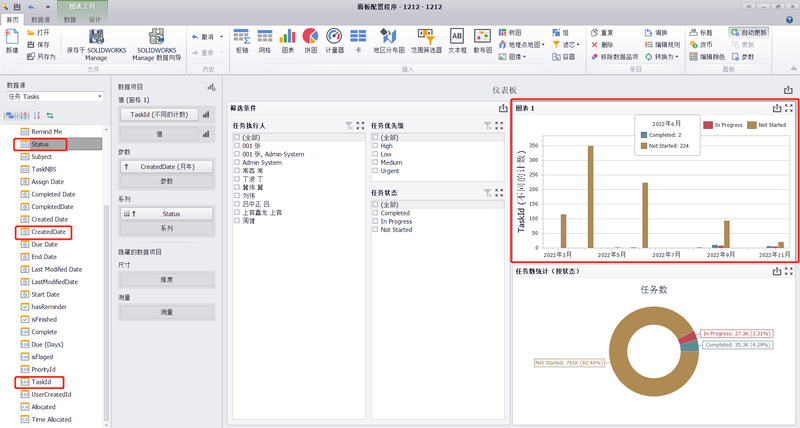Click the 标题 (Title) ribbon button

tap(701, 33)
